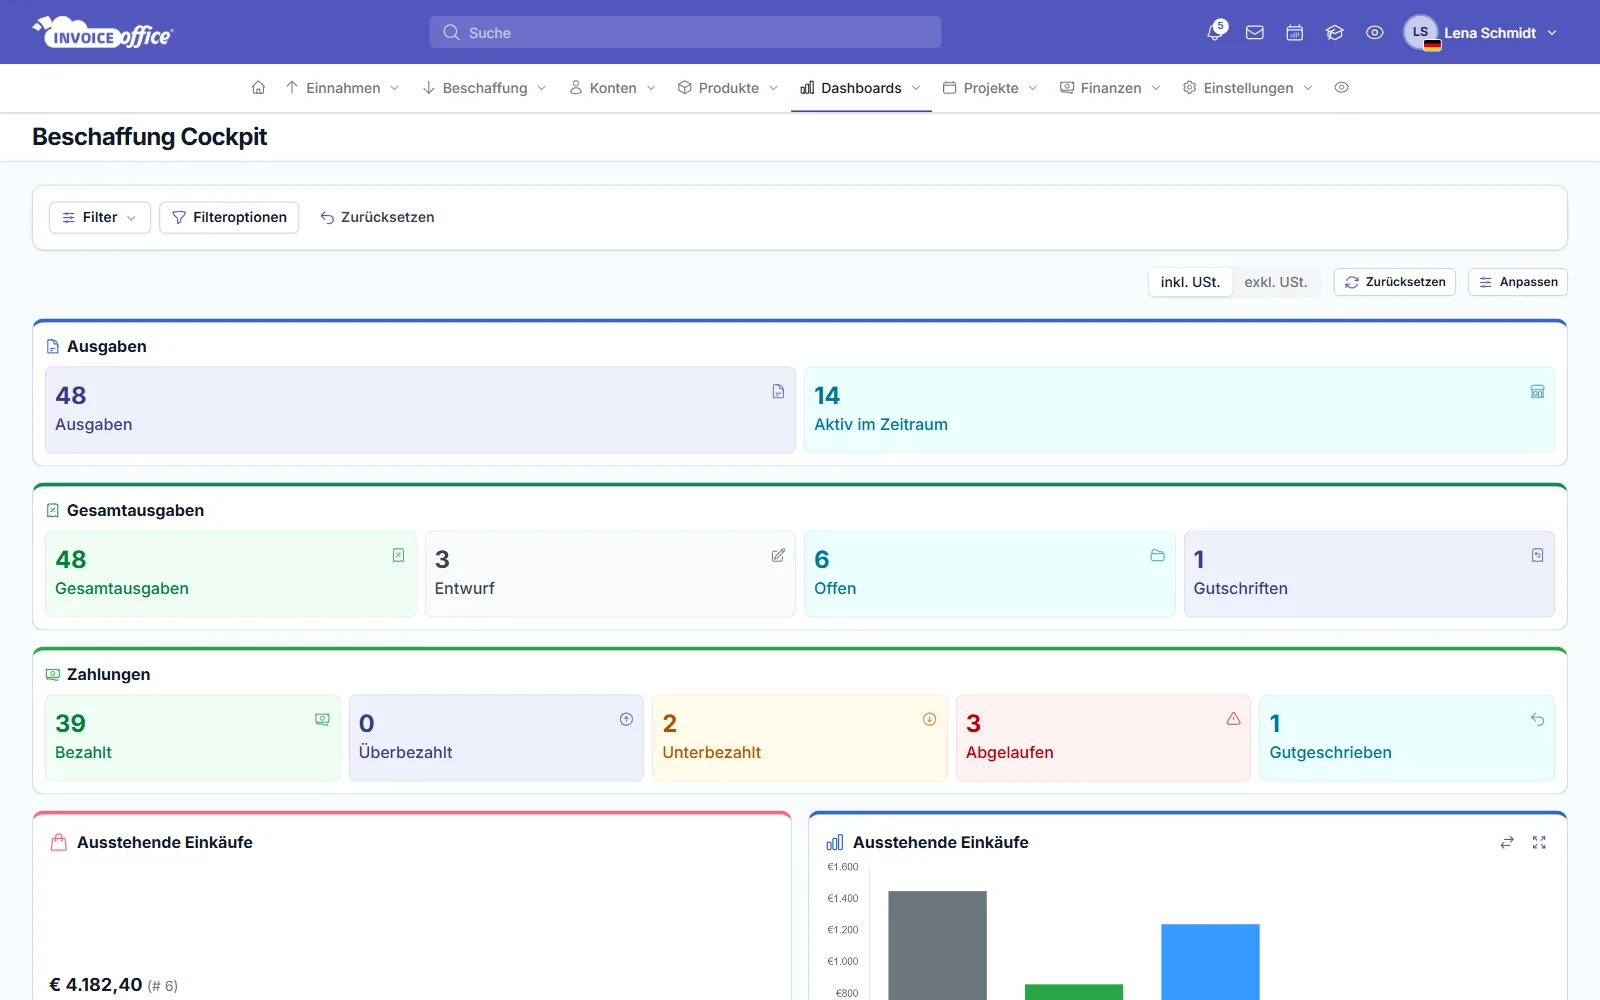
Task: Expand the Einnahmen menu
Action: 343,88
